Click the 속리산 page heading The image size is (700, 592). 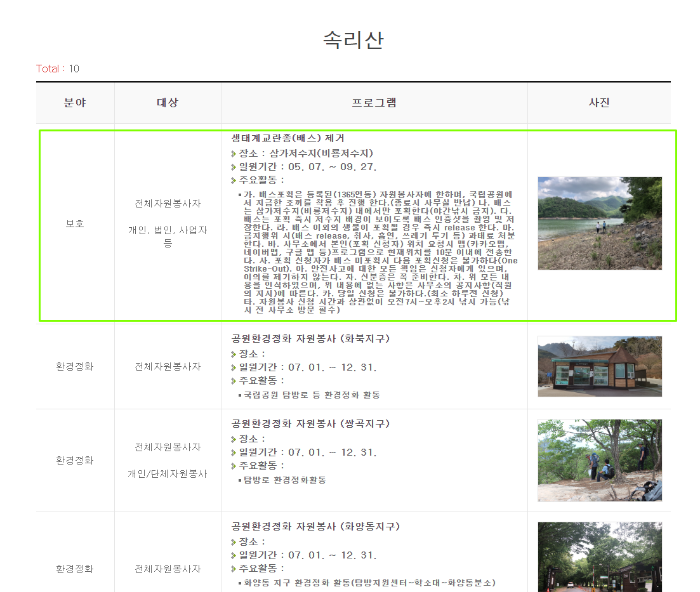click(x=353, y=40)
